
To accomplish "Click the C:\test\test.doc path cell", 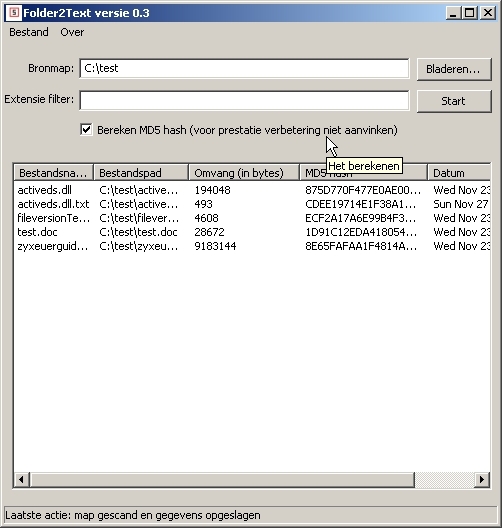I will point(138,232).
